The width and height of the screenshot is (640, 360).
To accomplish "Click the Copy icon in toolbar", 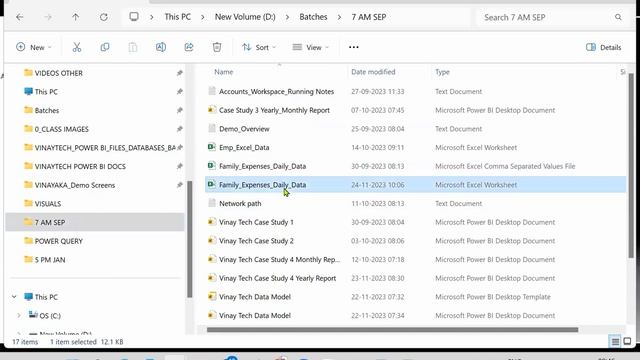I will 105,47.
